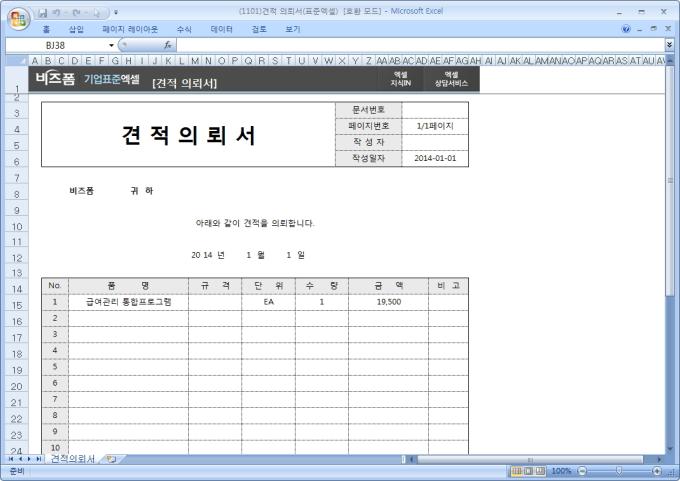Expand the Name Box dropdown arrow
The image size is (680, 481).
[111, 45]
